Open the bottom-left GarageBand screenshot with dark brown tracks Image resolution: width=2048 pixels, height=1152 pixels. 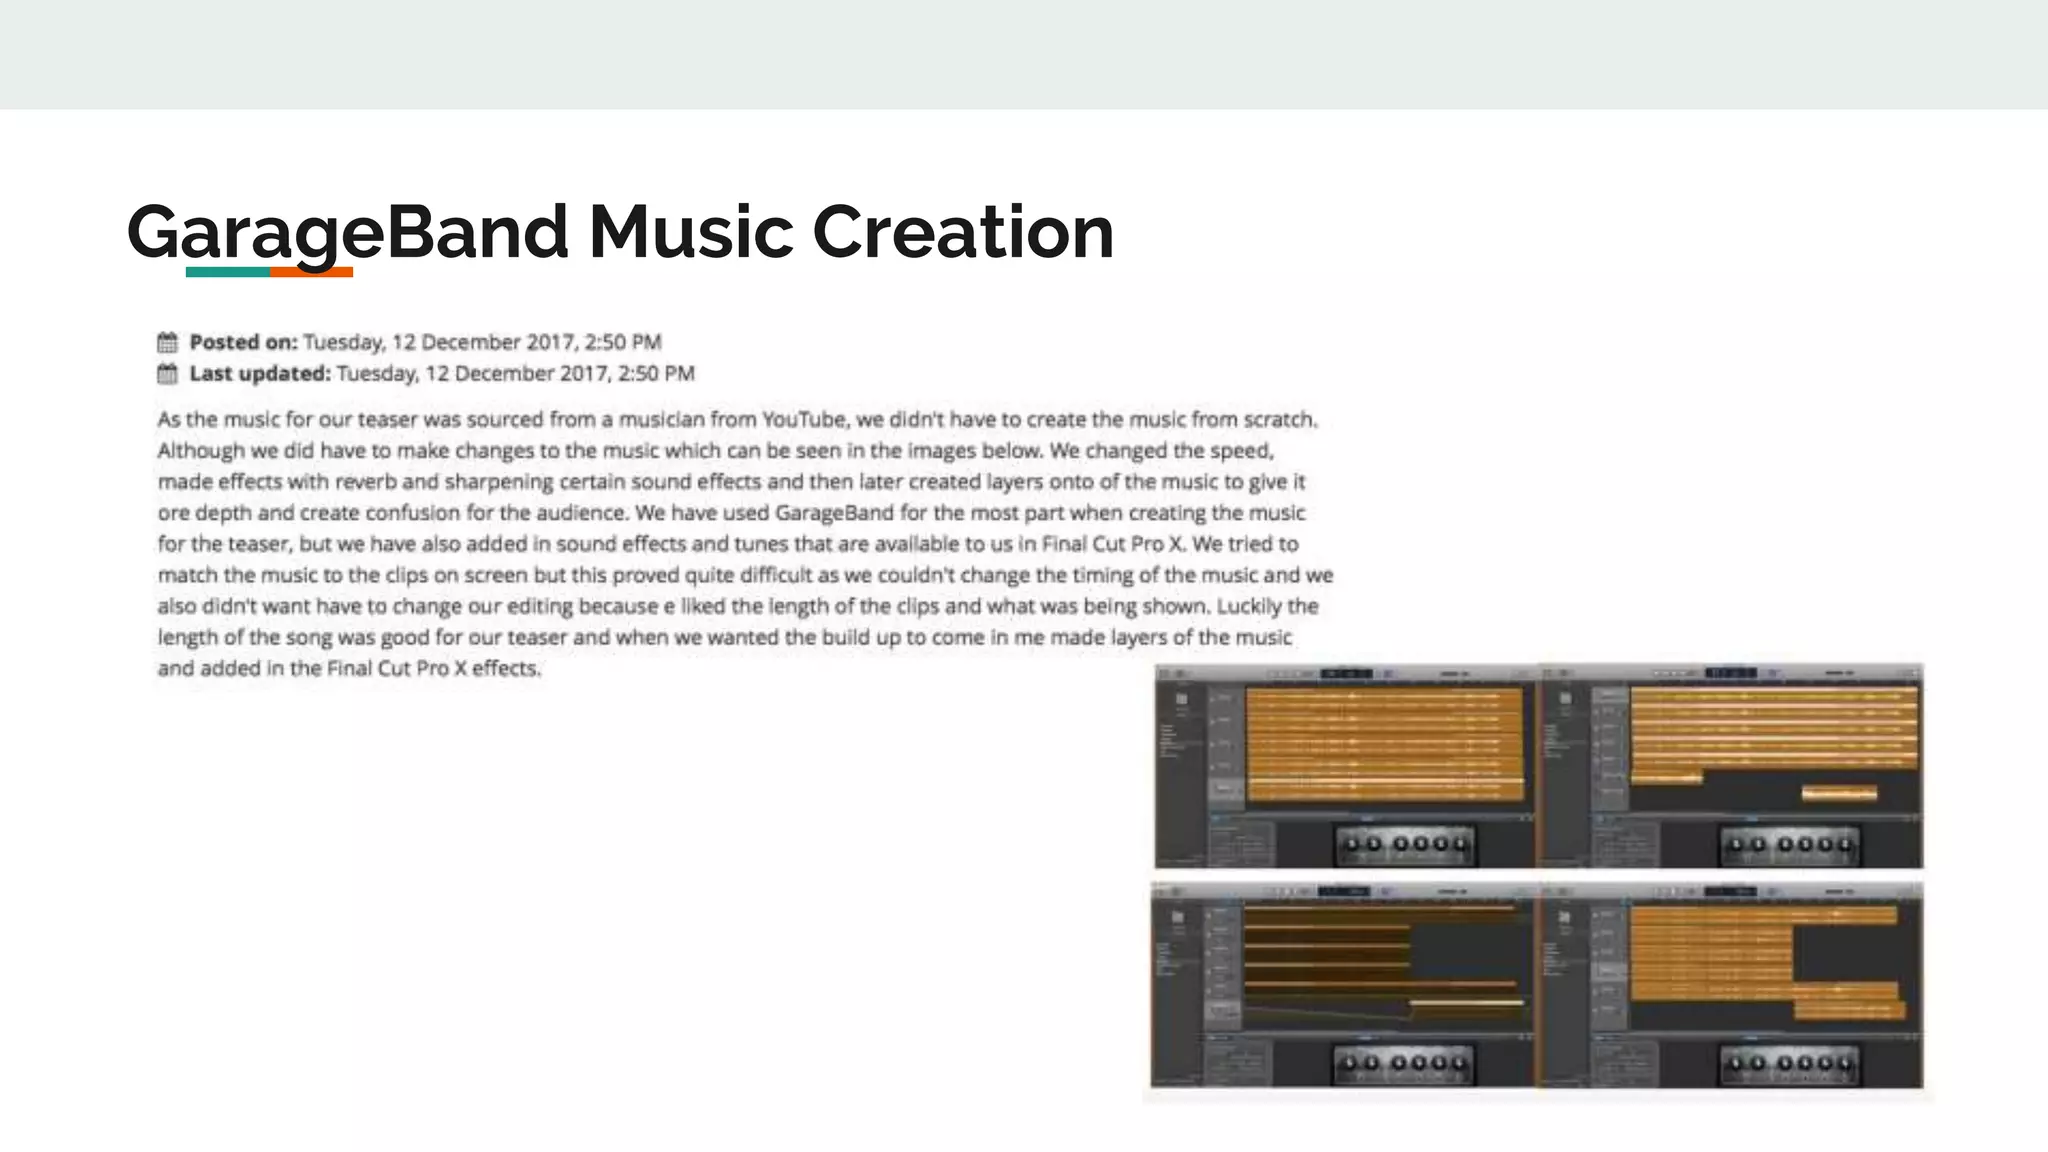(1343, 986)
